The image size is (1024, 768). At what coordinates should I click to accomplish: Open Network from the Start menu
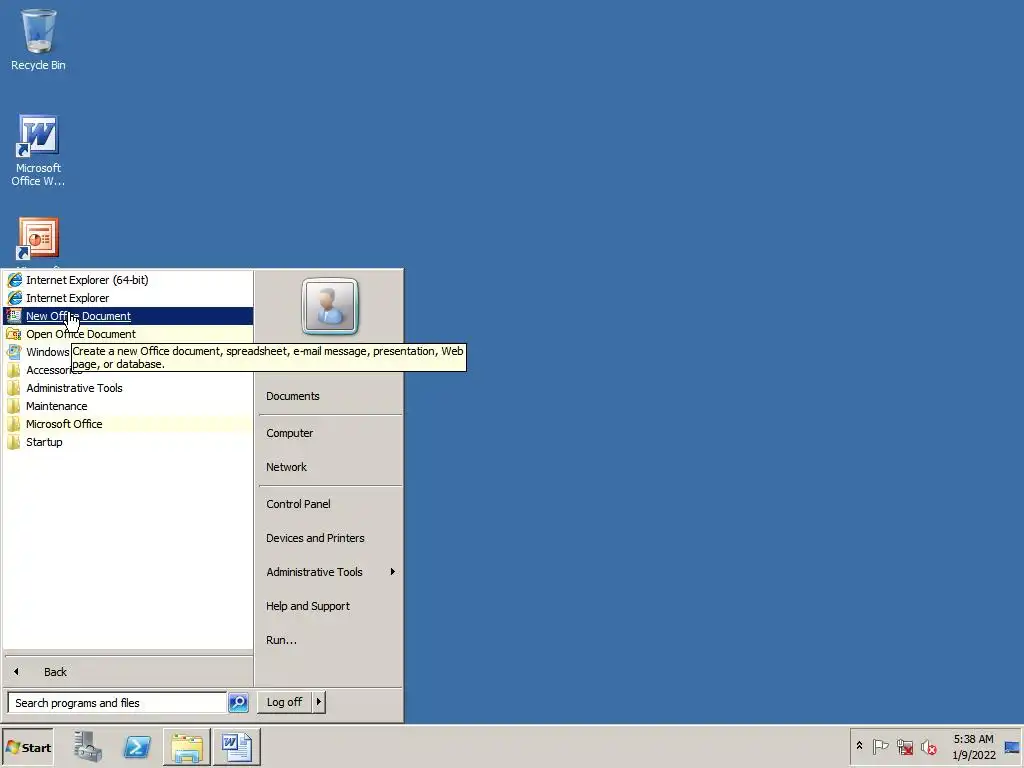[330, 467]
